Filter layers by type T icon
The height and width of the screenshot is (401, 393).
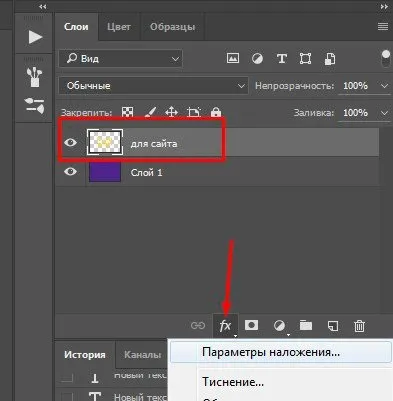tap(282, 59)
